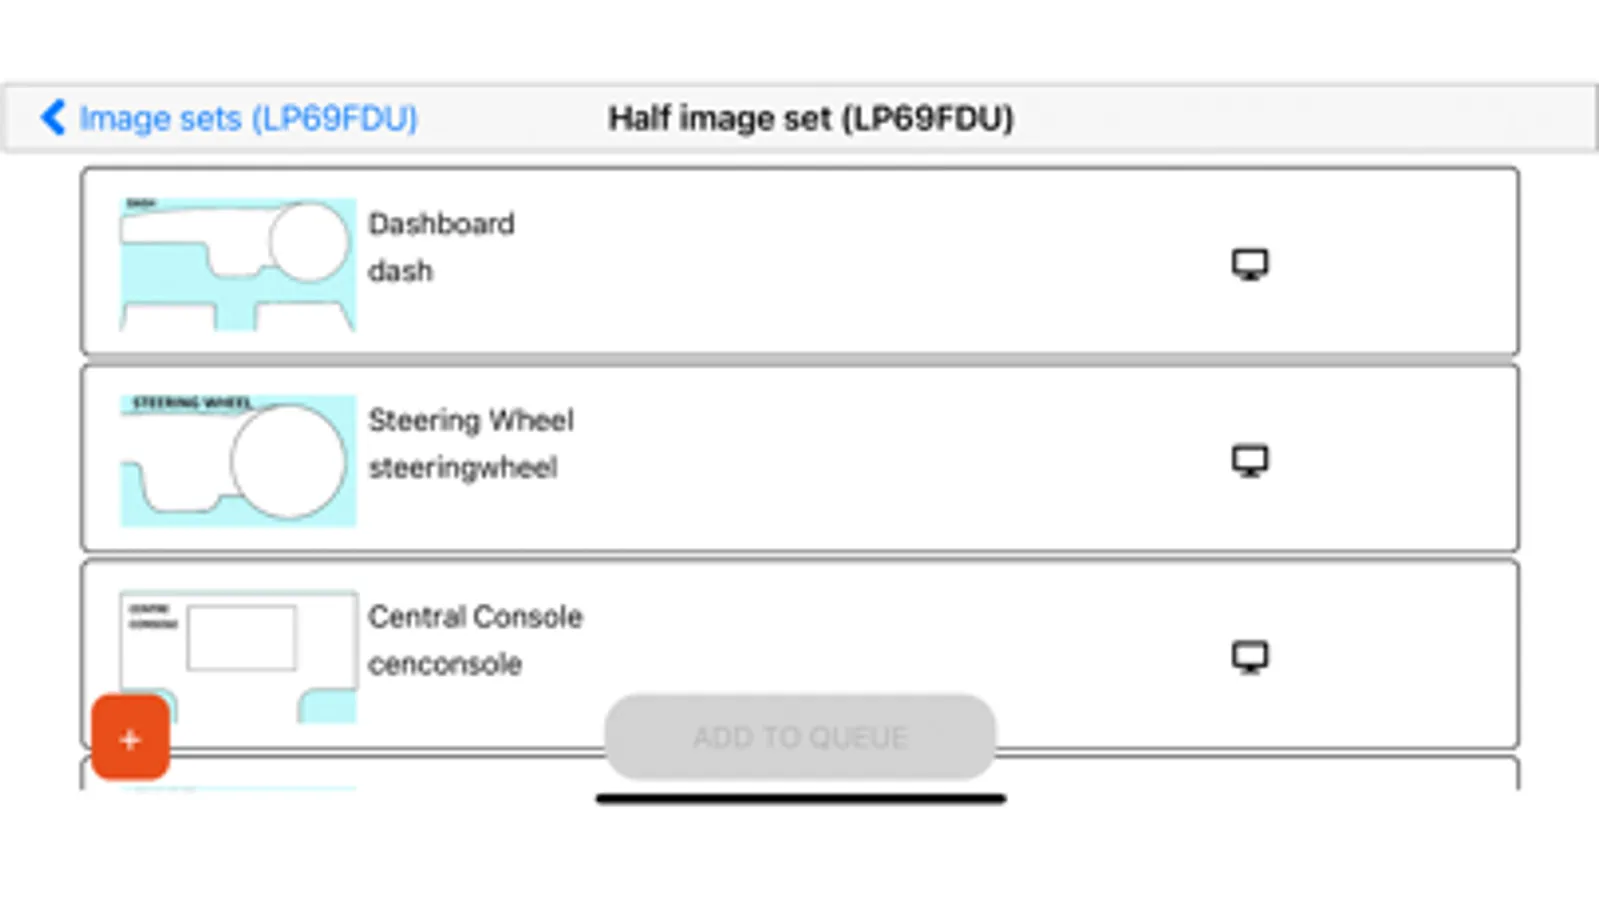Image resolution: width=1599 pixels, height=900 pixels.
Task: Select the Dashboard title text
Action: [441, 223]
